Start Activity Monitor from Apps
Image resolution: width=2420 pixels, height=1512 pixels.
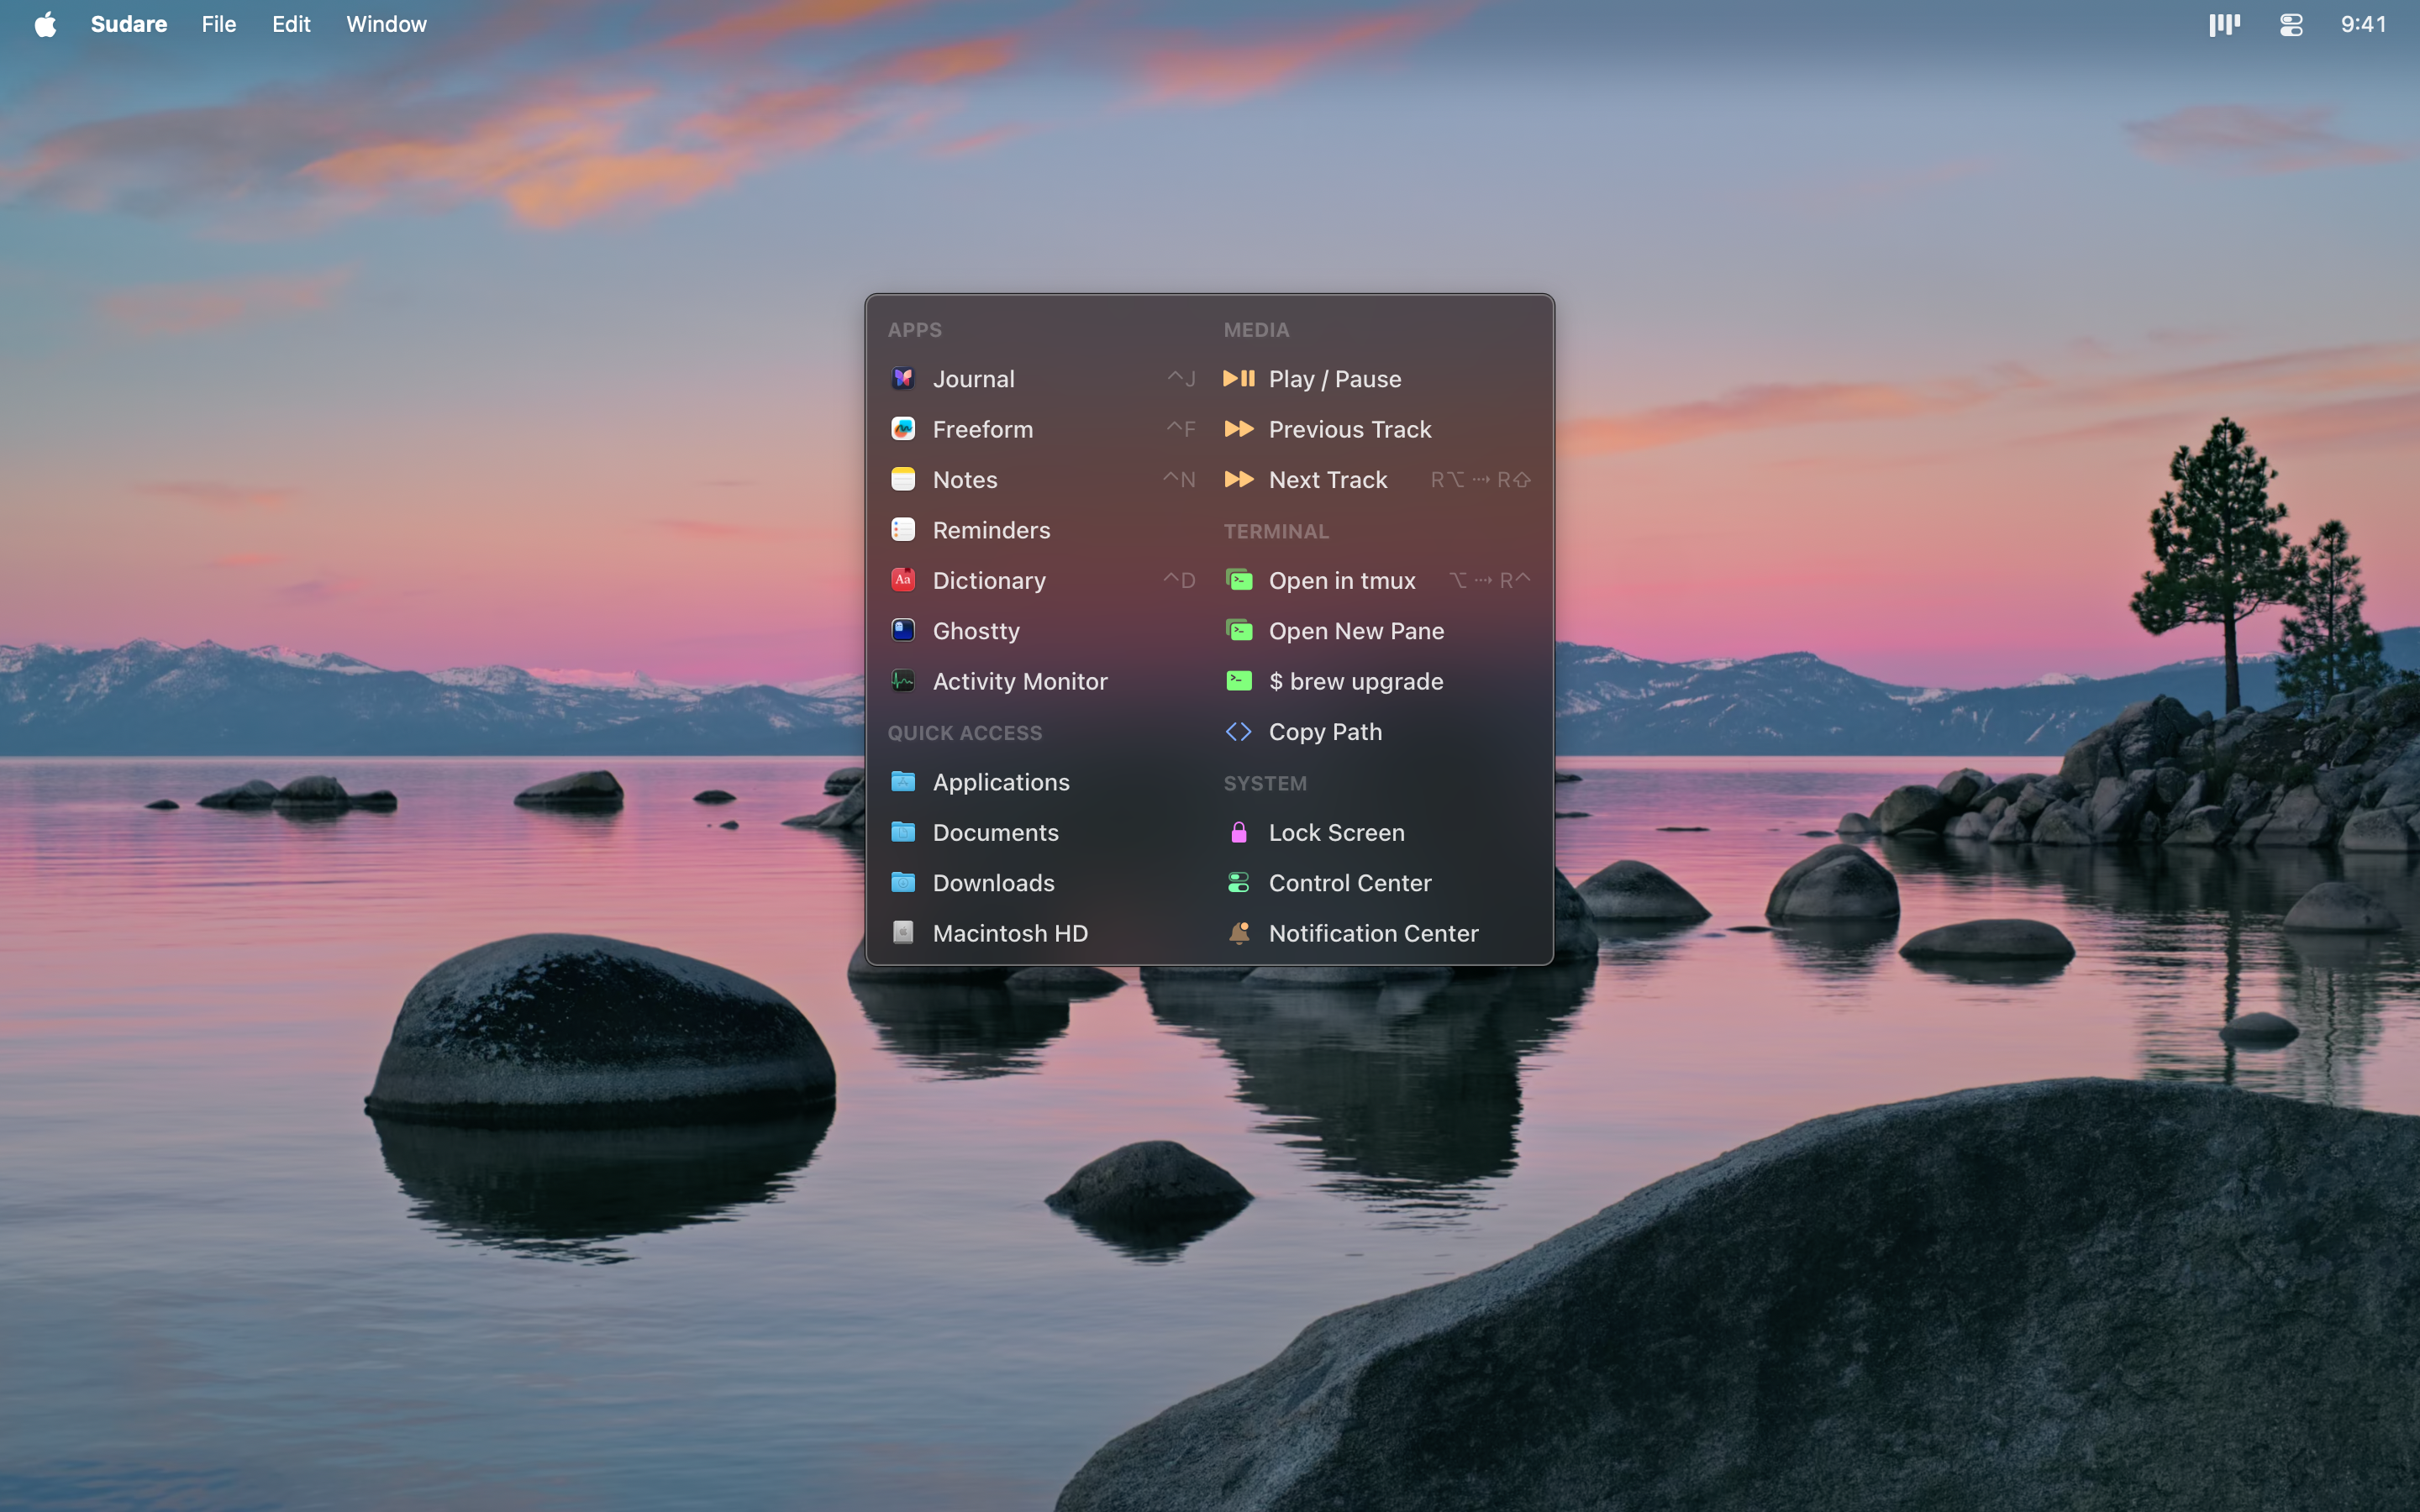point(902,681)
